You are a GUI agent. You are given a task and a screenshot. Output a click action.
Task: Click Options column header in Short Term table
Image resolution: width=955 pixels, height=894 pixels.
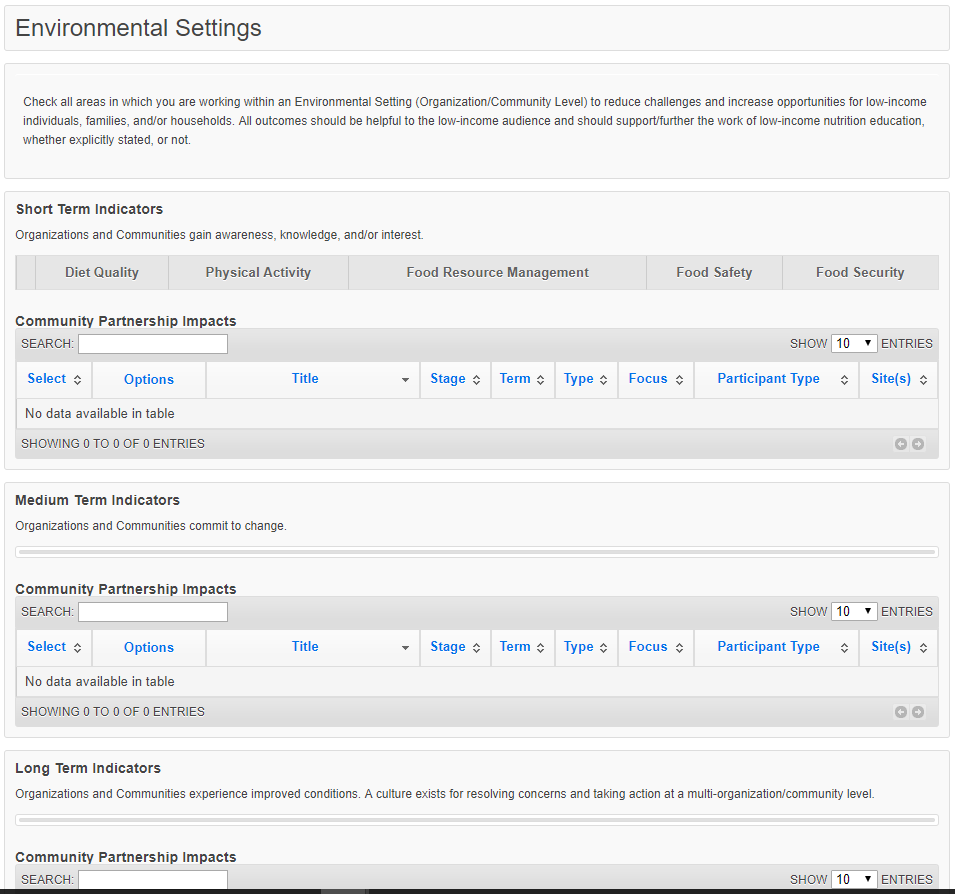(149, 380)
